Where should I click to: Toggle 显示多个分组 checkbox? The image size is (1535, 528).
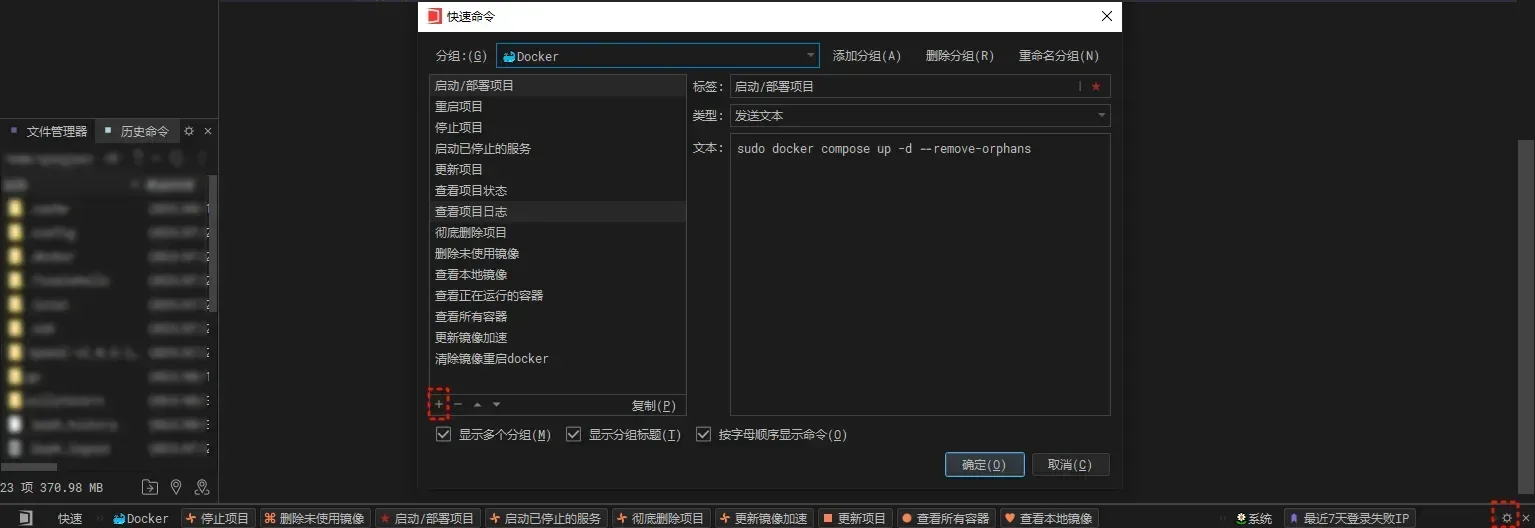443,435
